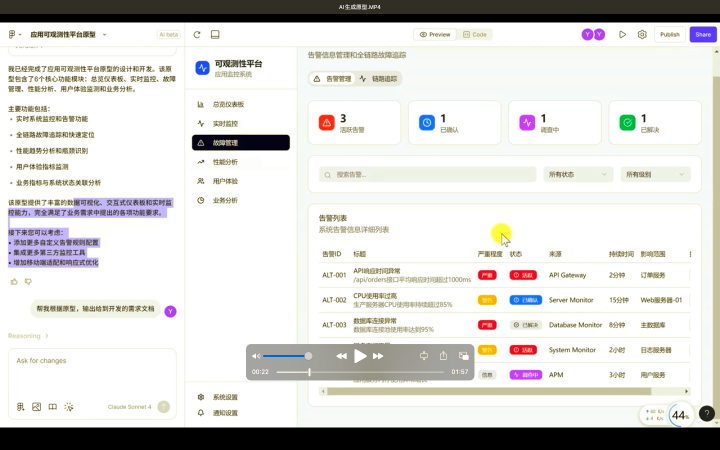This screenshot has height=450, width=720.
Task: Click the send arrow in chat box
Action: tap(163, 407)
